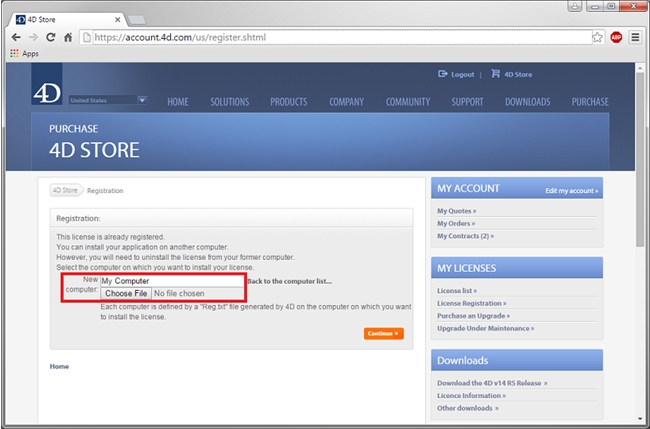This screenshot has height=429, width=650.
Task: Open the Logout link in header
Action: click(x=457, y=74)
